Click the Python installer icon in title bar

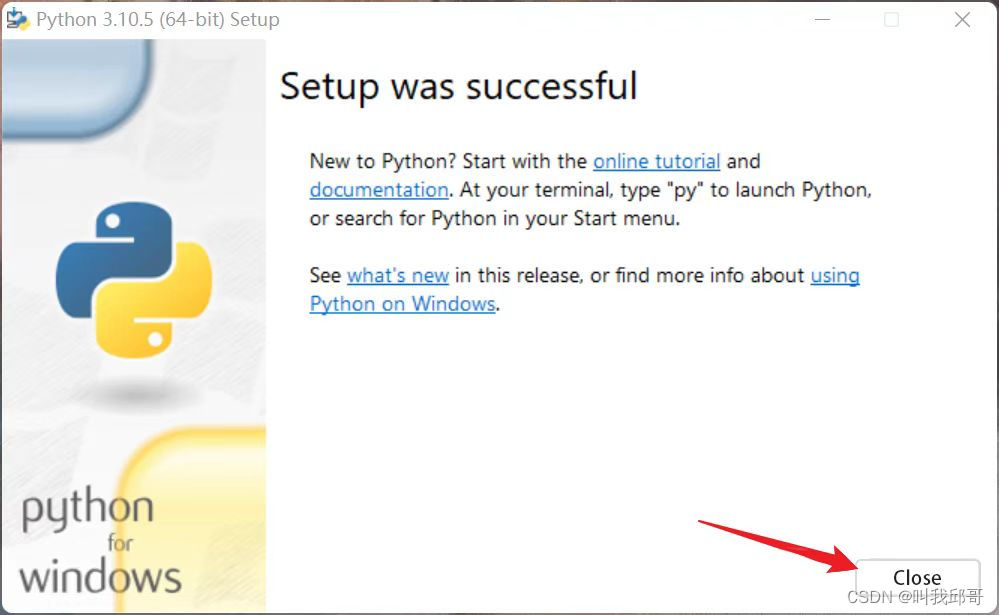pos(18,20)
